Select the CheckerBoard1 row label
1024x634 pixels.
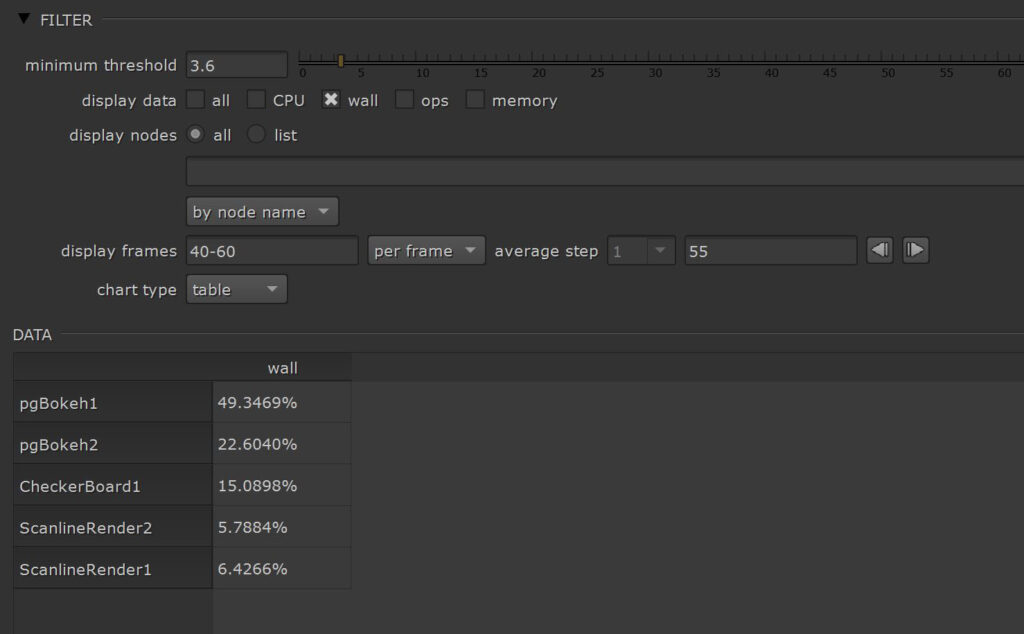pyautogui.click(x=113, y=486)
